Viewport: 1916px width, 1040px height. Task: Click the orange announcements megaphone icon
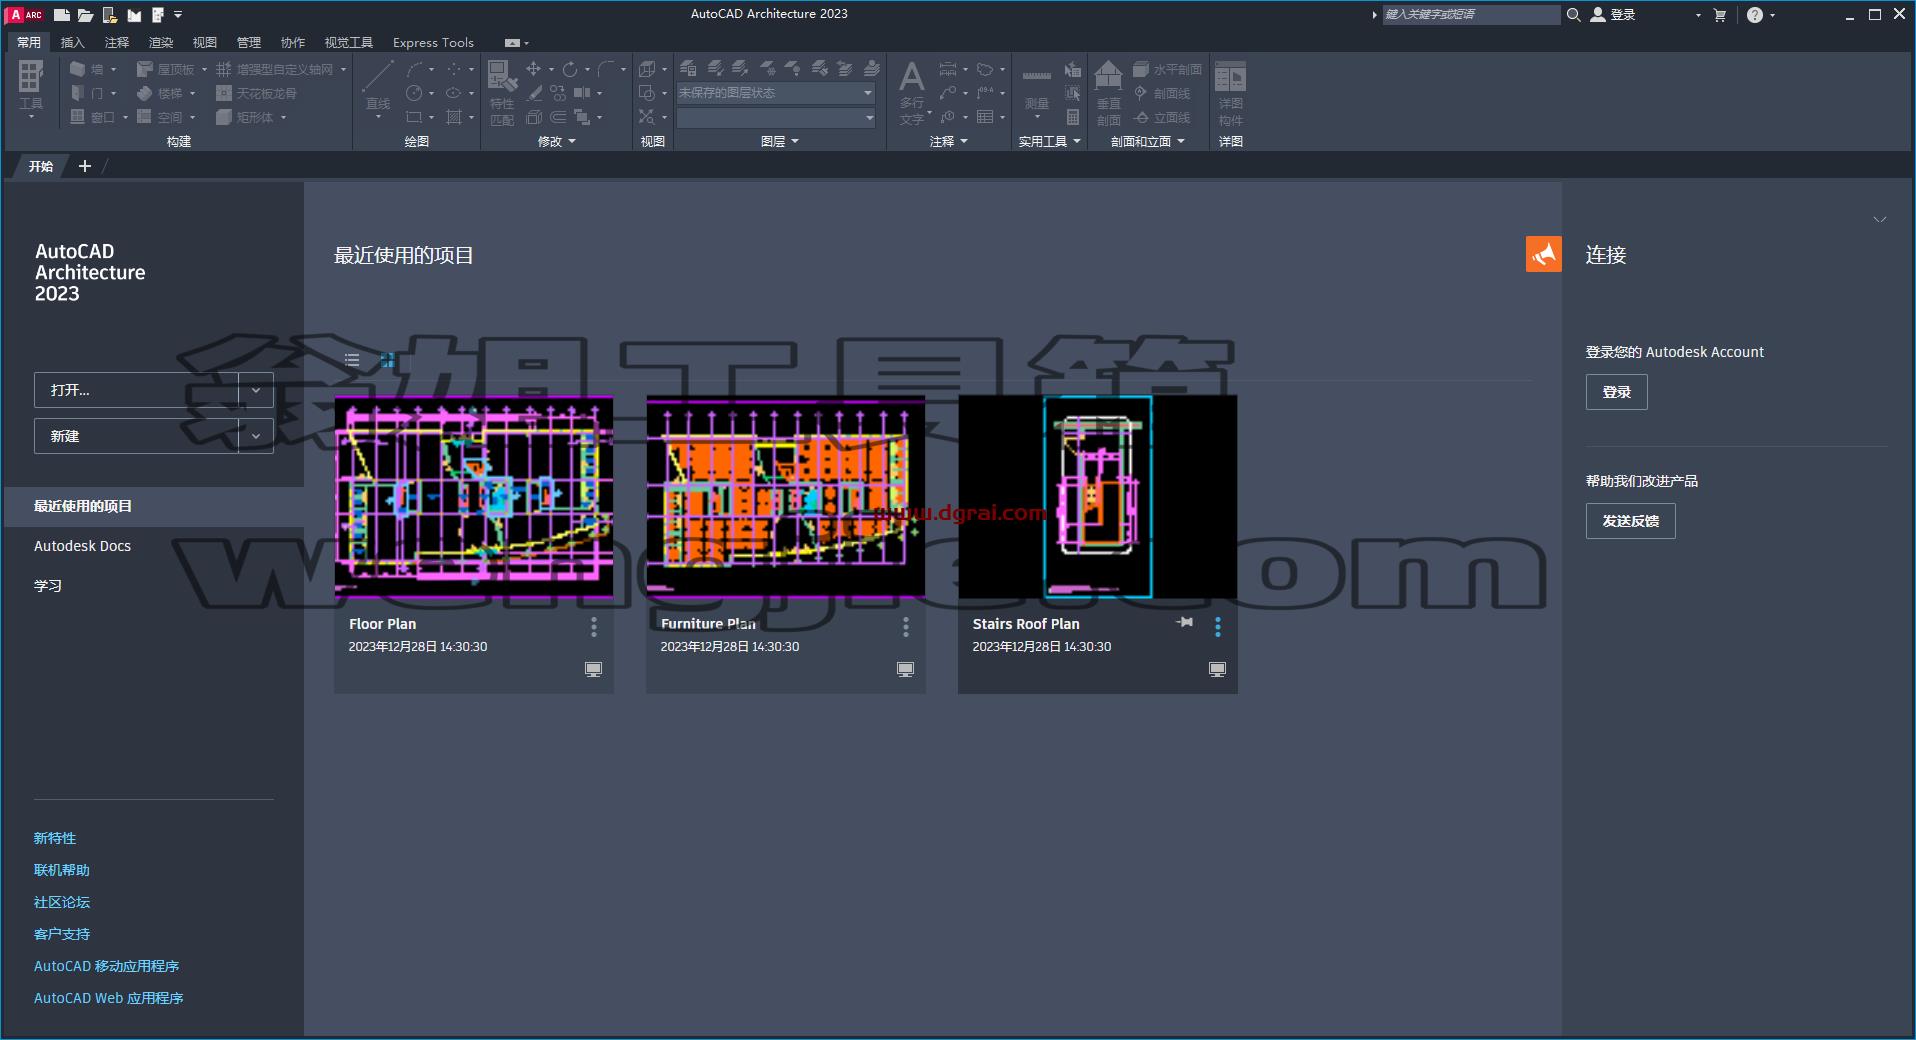[1543, 254]
